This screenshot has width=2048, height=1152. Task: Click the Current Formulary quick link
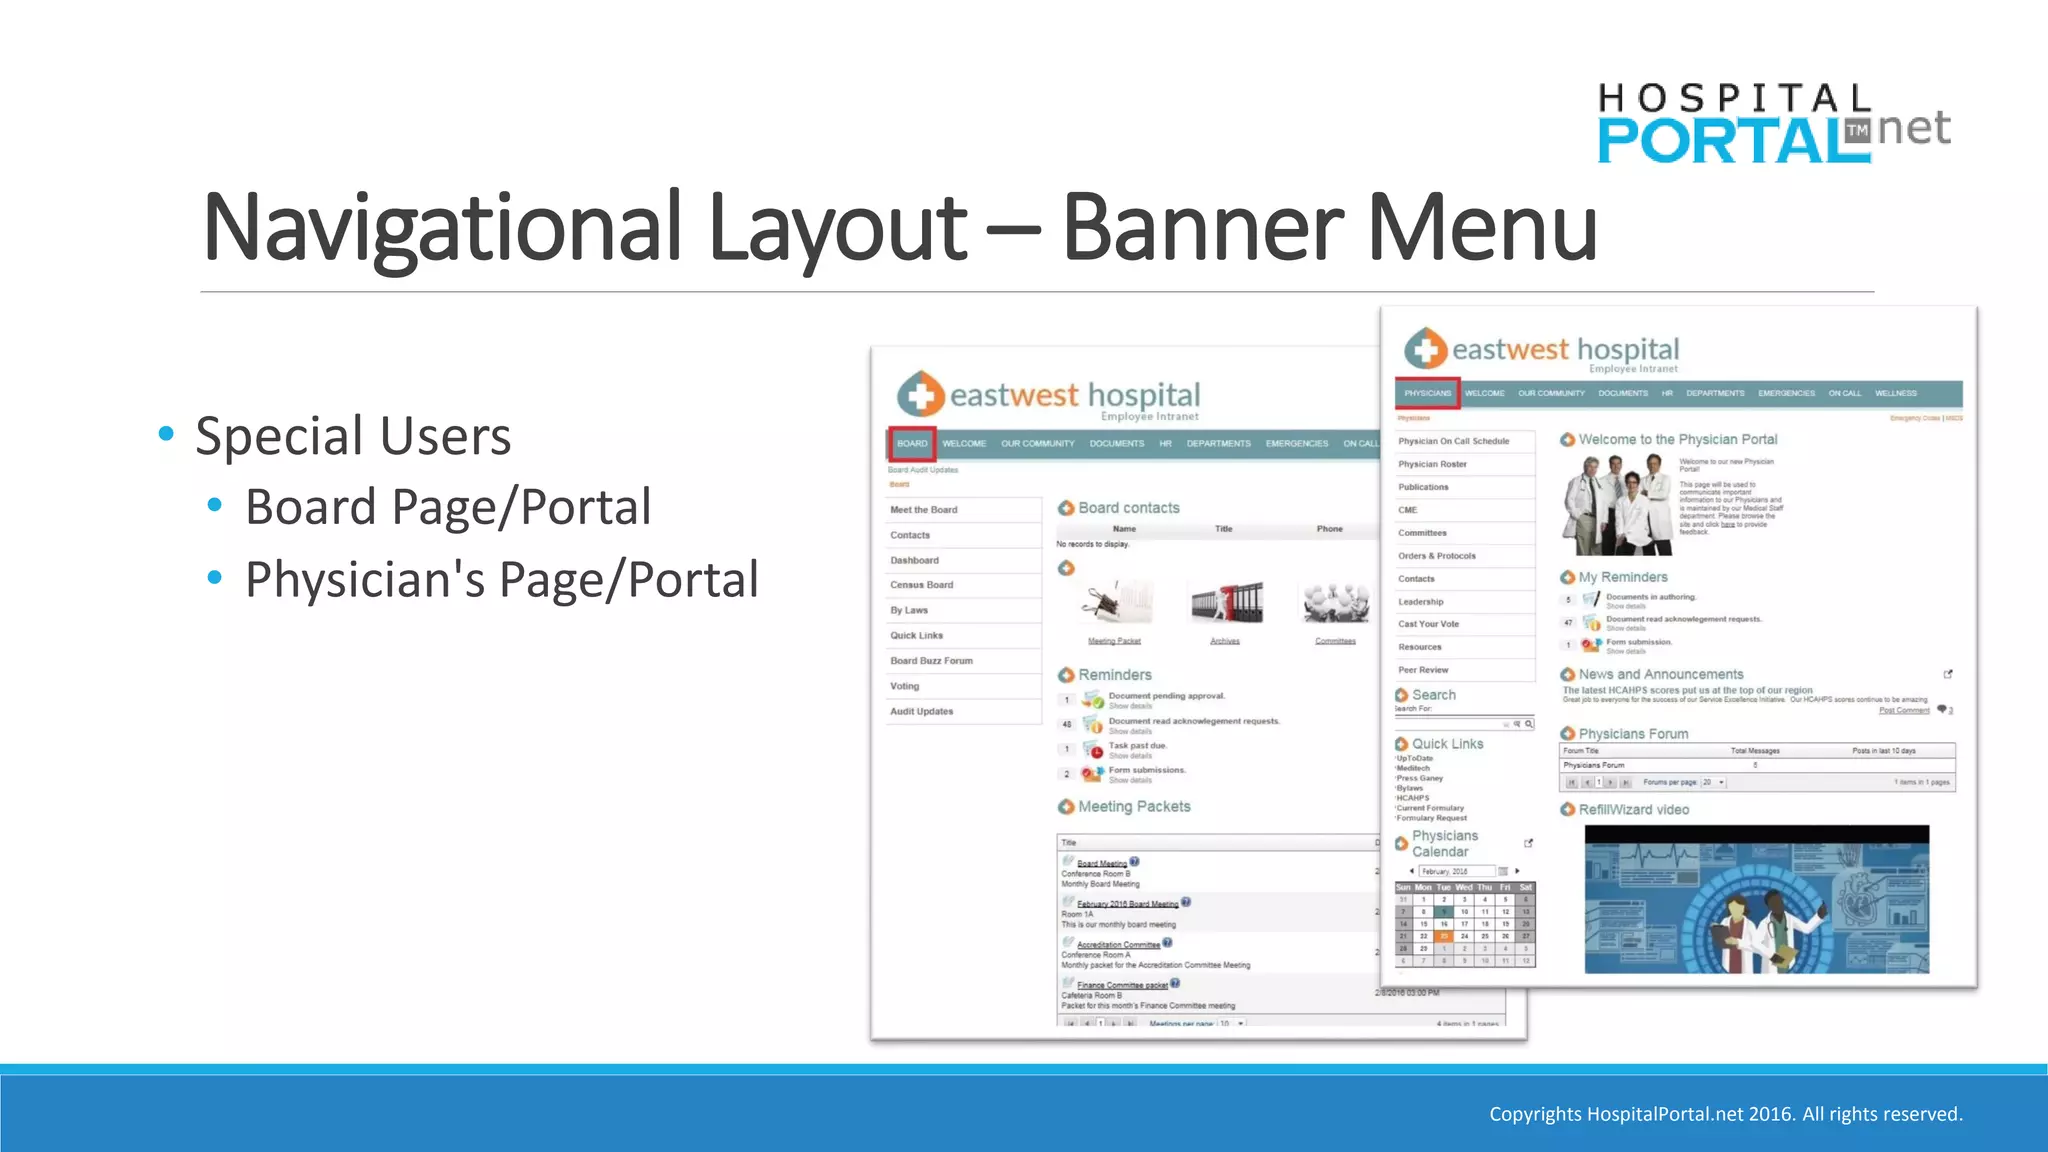[1430, 808]
